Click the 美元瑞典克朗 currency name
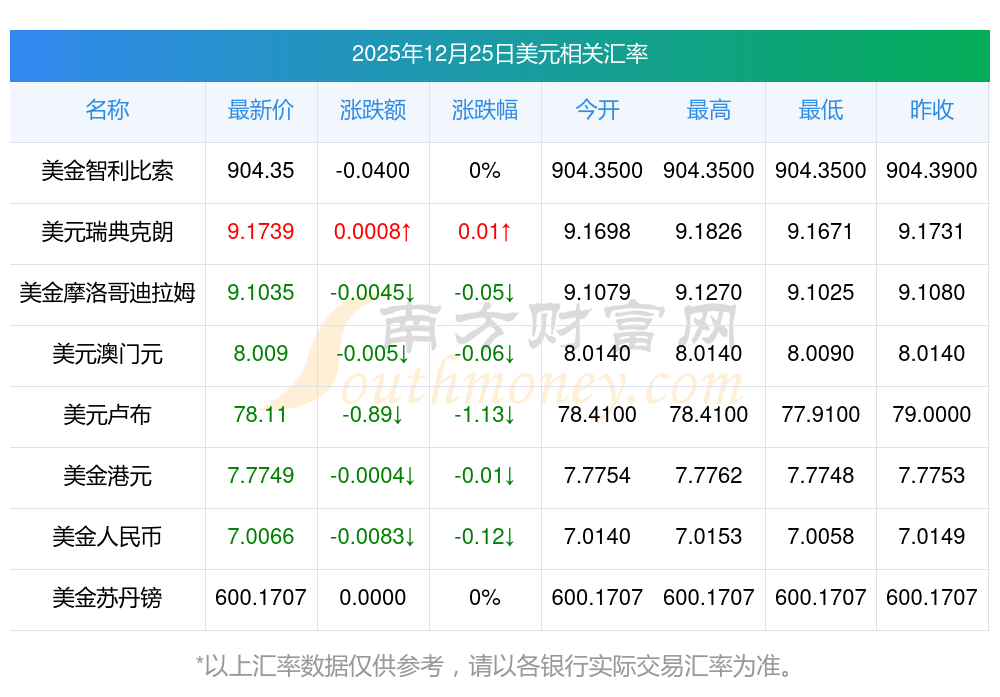 pos(107,232)
